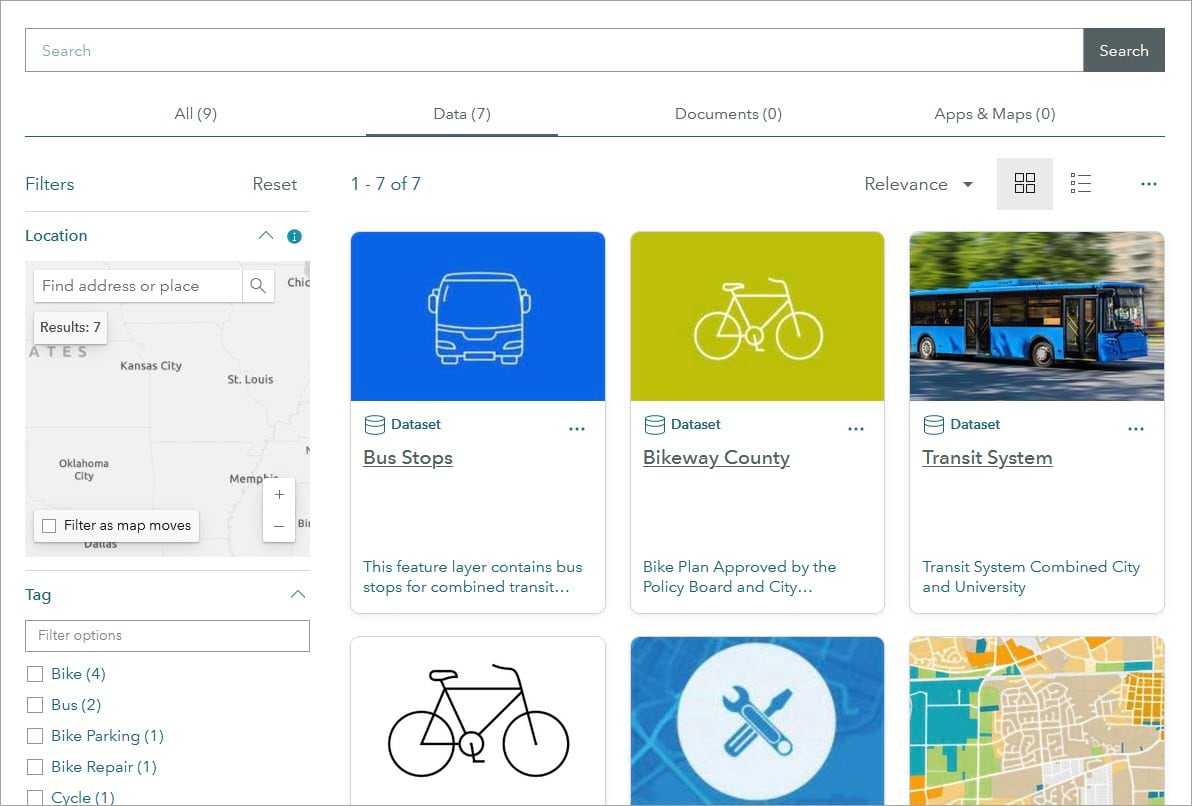Collapse the Tag filter section

click(x=297, y=595)
